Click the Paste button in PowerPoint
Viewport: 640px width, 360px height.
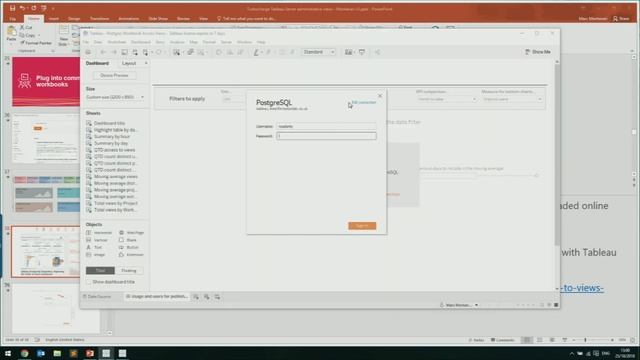11,33
